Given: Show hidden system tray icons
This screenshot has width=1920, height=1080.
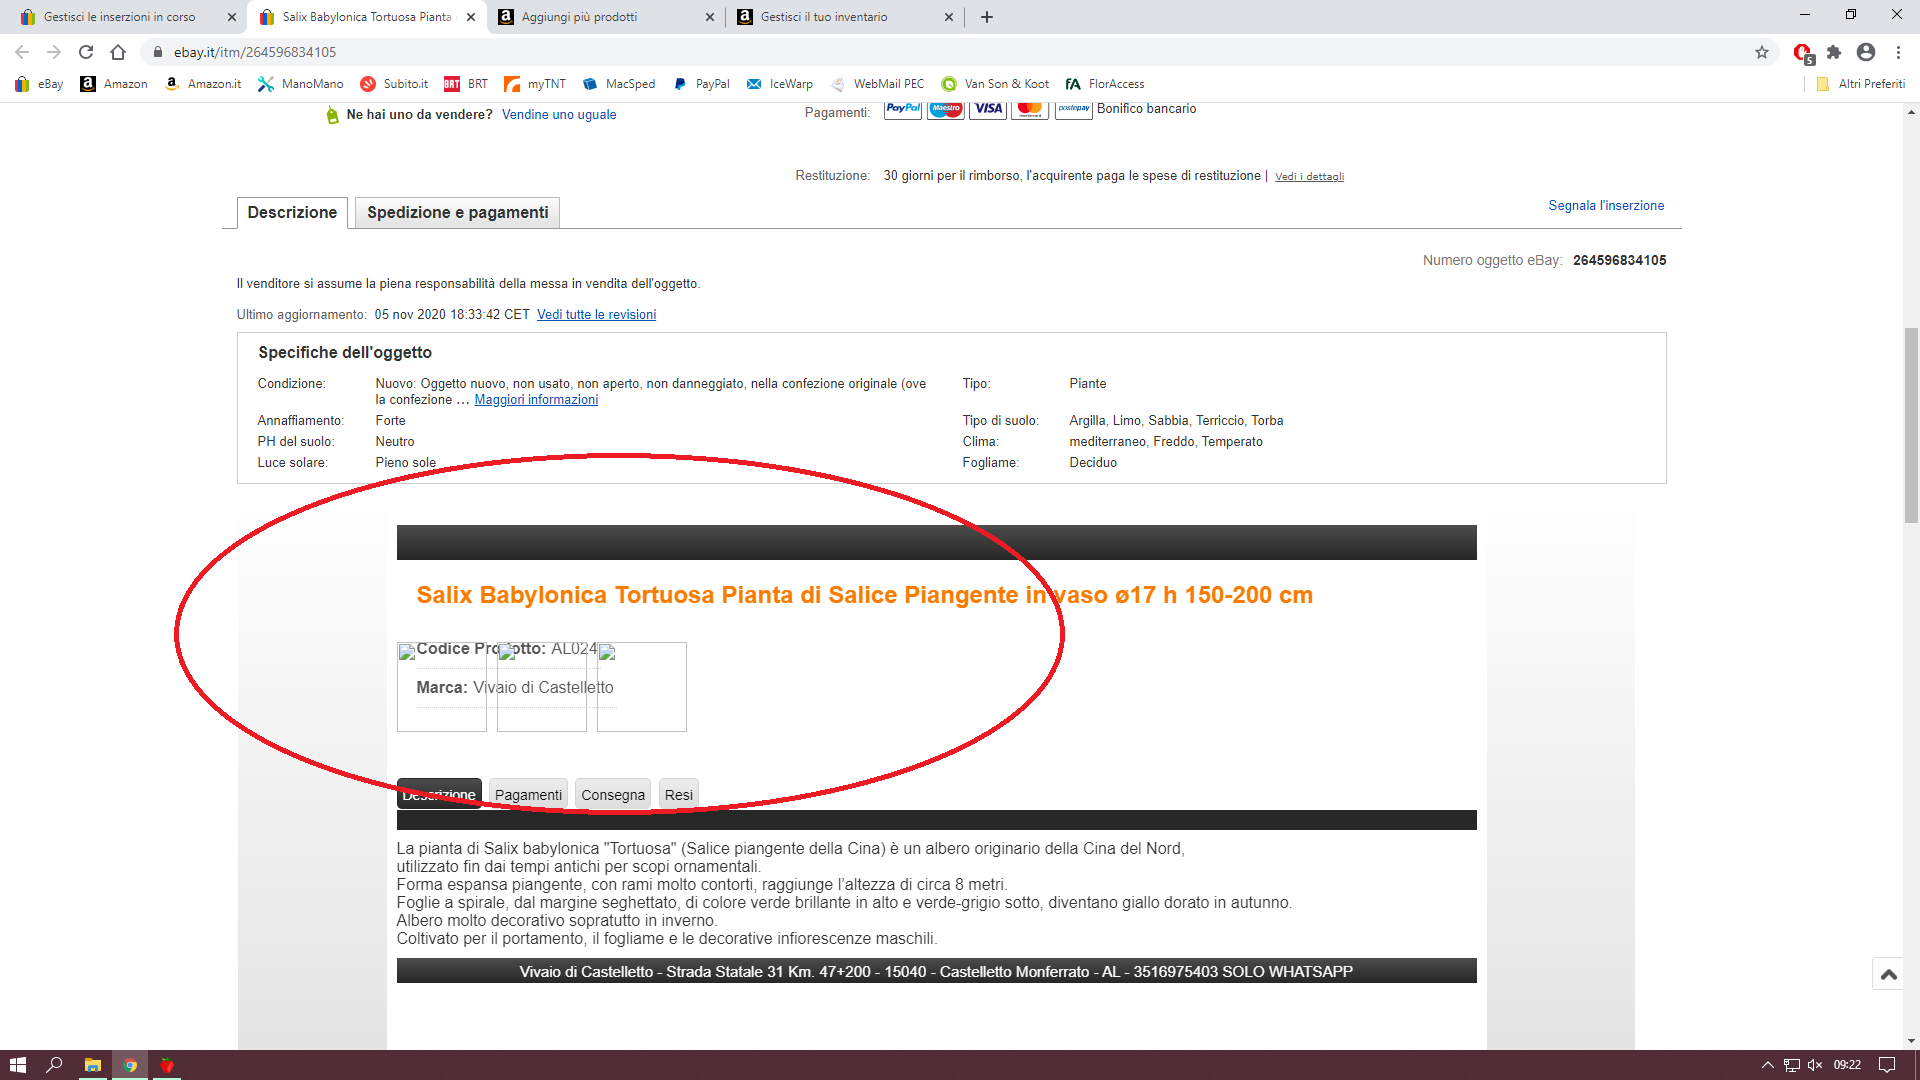Looking at the screenshot, I should (1767, 1065).
